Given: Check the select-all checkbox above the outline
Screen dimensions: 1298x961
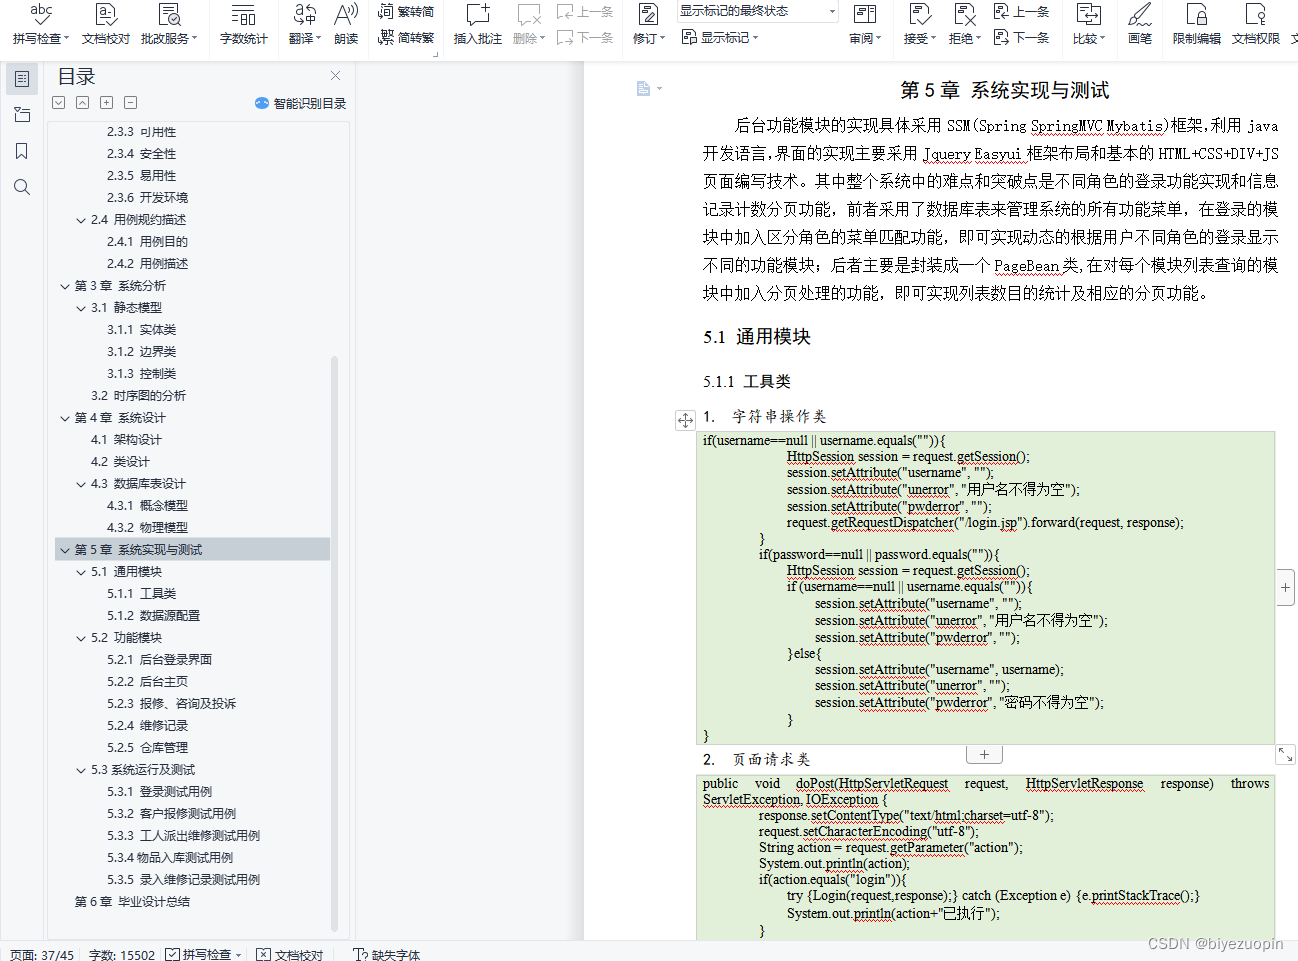Looking at the screenshot, I should click(x=58, y=102).
